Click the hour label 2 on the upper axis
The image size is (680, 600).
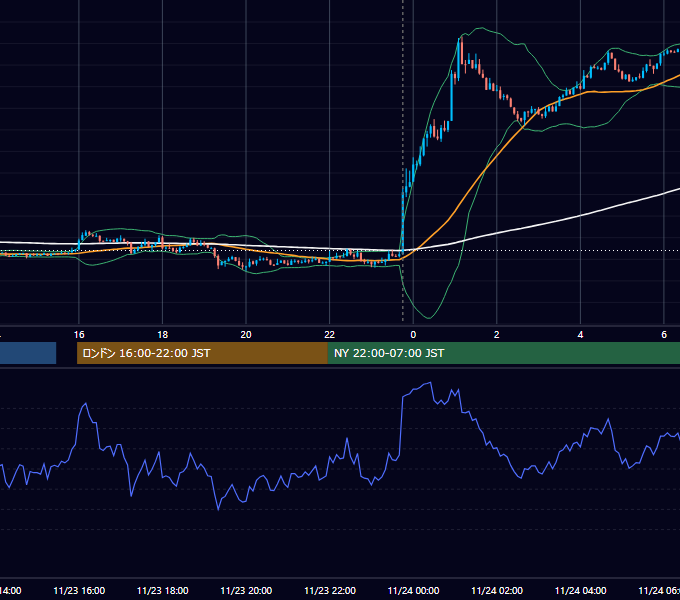497,335
